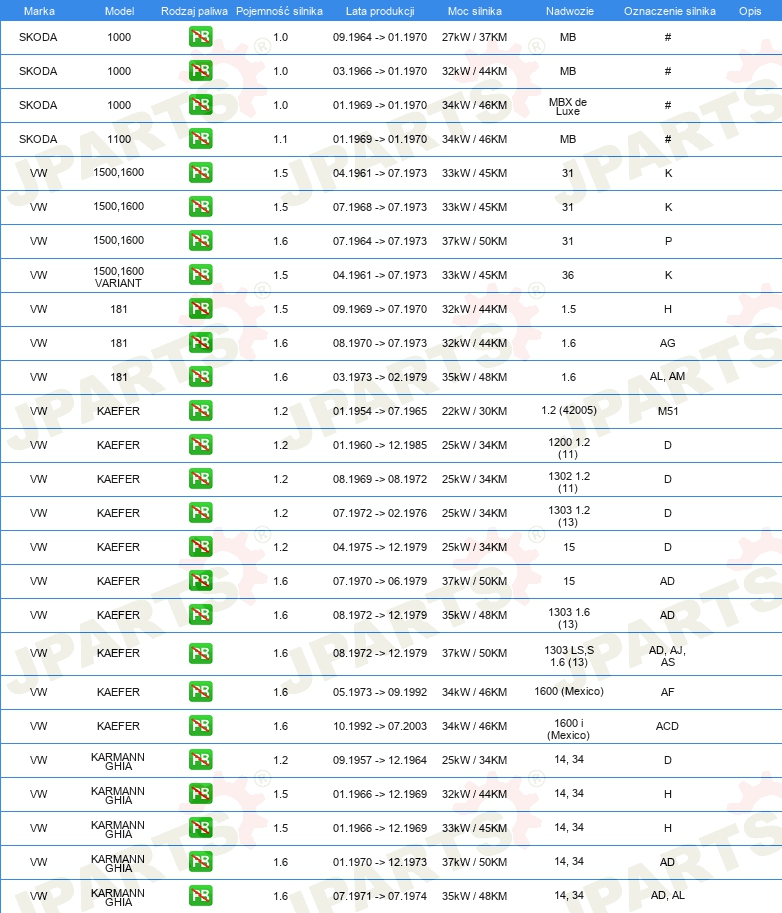782x913 pixels.
Task: Click the Opis column header
Action: (750, 11)
